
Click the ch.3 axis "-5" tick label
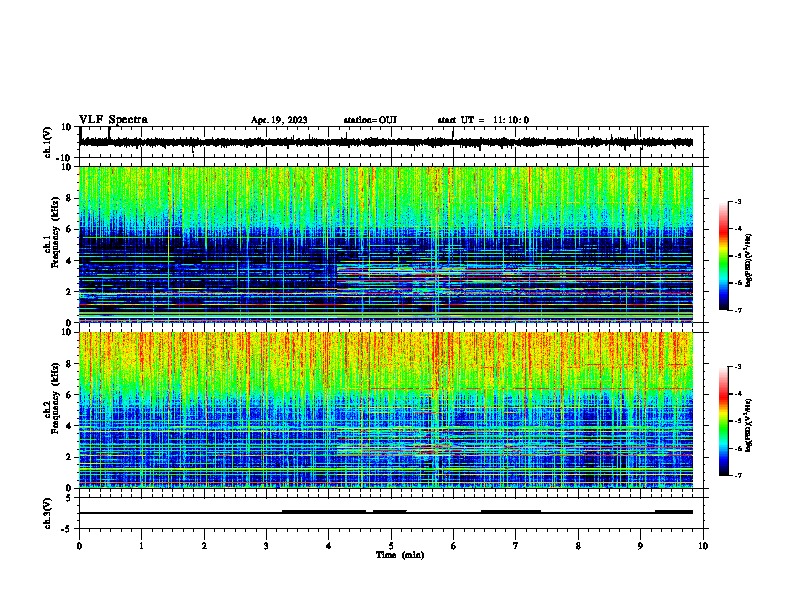pos(67,529)
